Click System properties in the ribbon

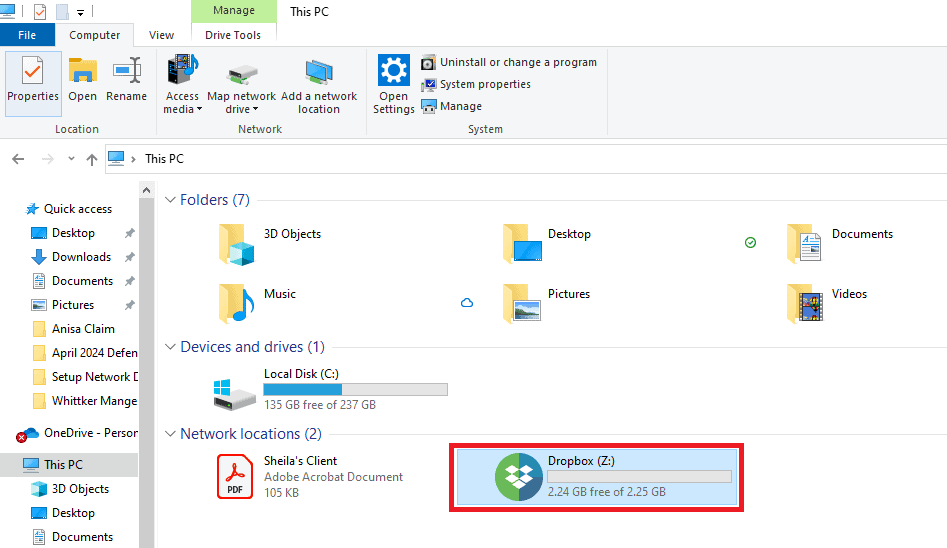(476, 84)
